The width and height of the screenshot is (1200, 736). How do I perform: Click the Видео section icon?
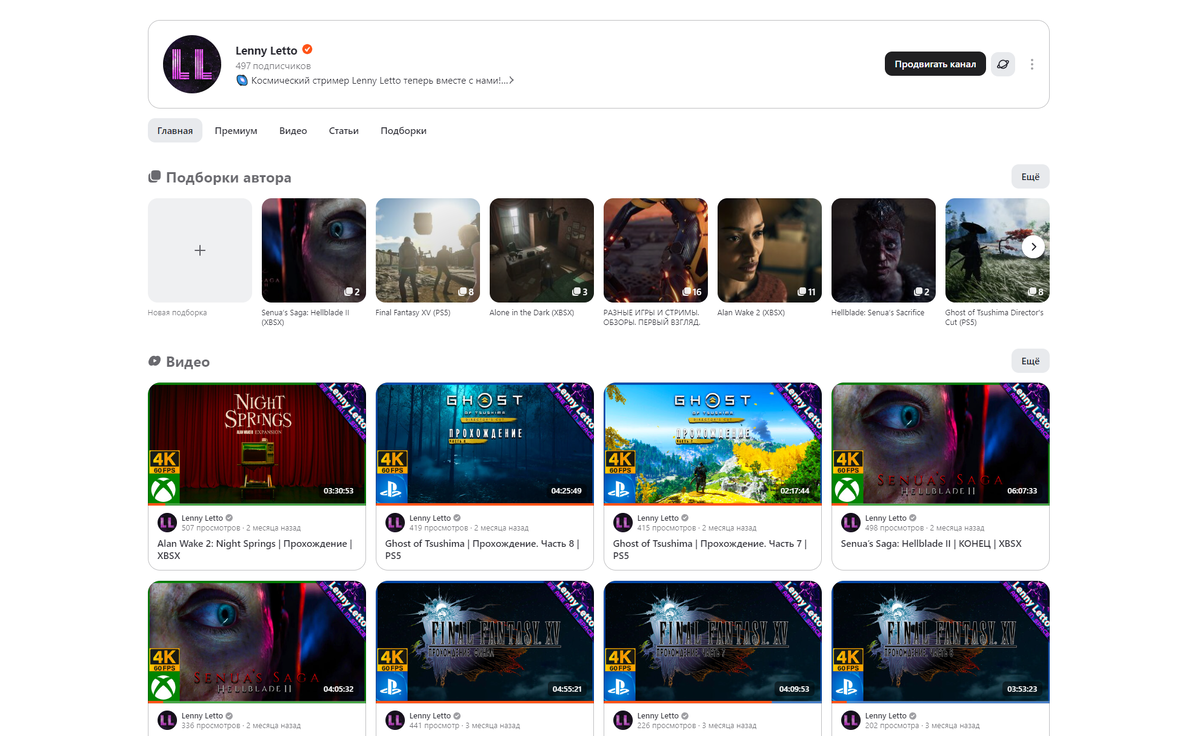155,361
